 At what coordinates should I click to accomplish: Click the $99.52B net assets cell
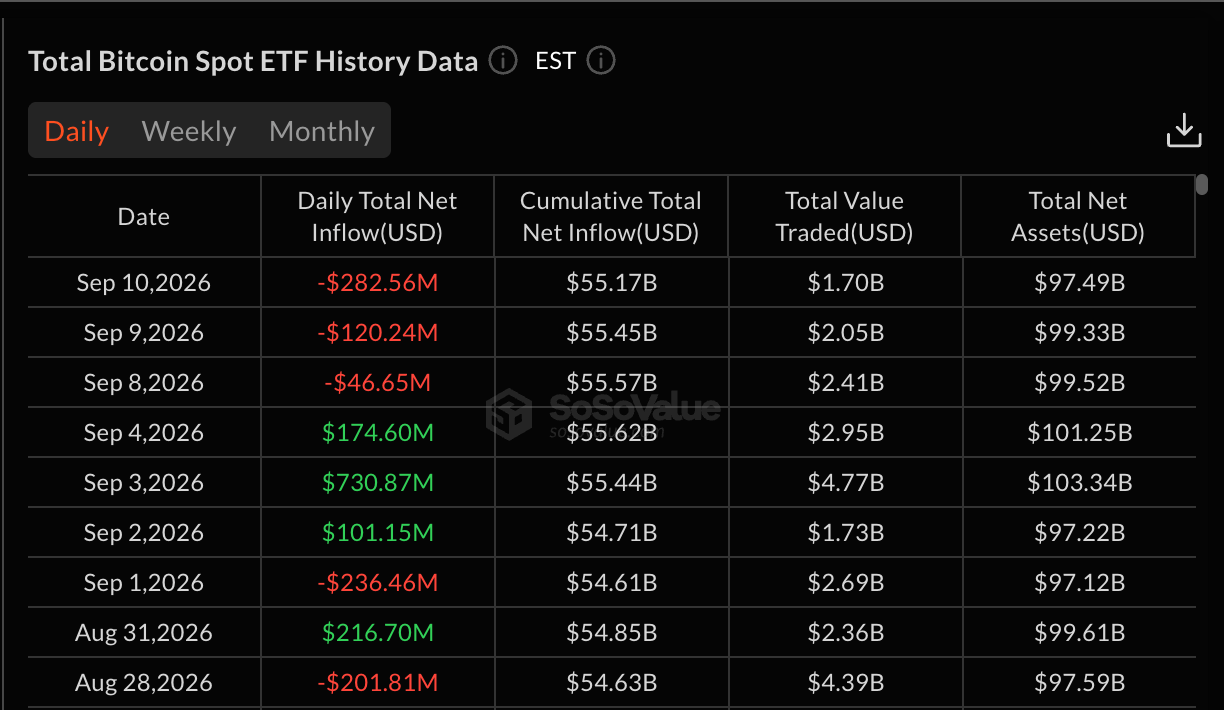click(1079, 383)
